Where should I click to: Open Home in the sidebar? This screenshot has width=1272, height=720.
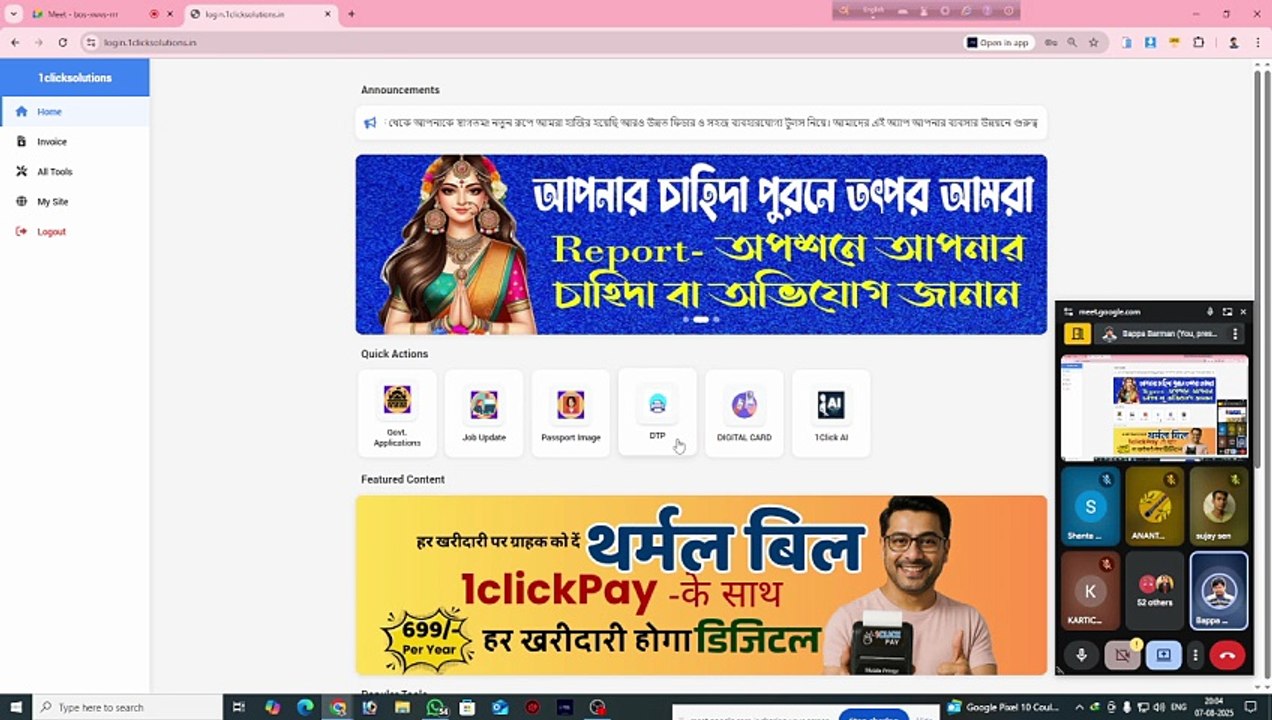(75, 112)
